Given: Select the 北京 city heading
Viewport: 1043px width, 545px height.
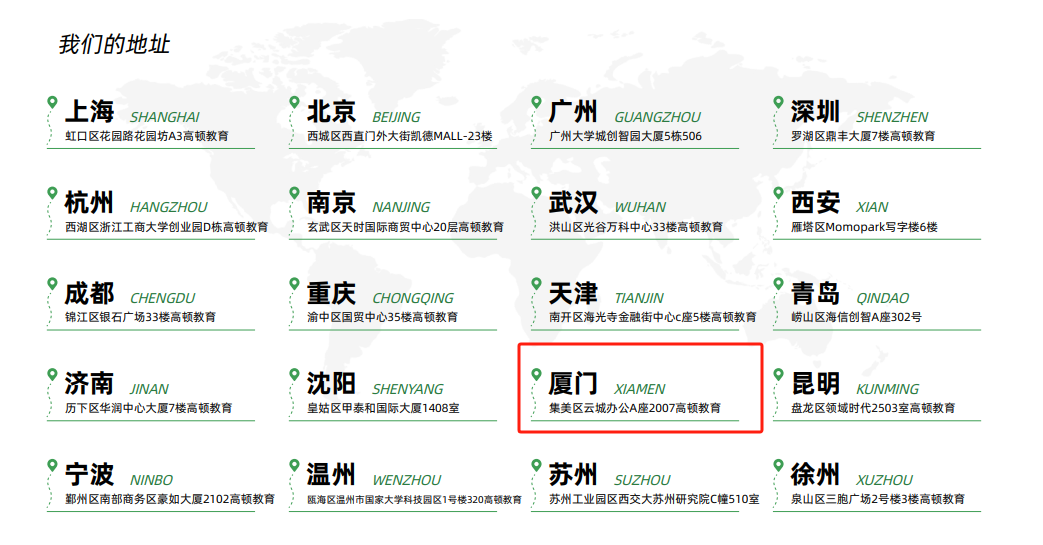Looking at the screenshot, I should pos(331,111).
